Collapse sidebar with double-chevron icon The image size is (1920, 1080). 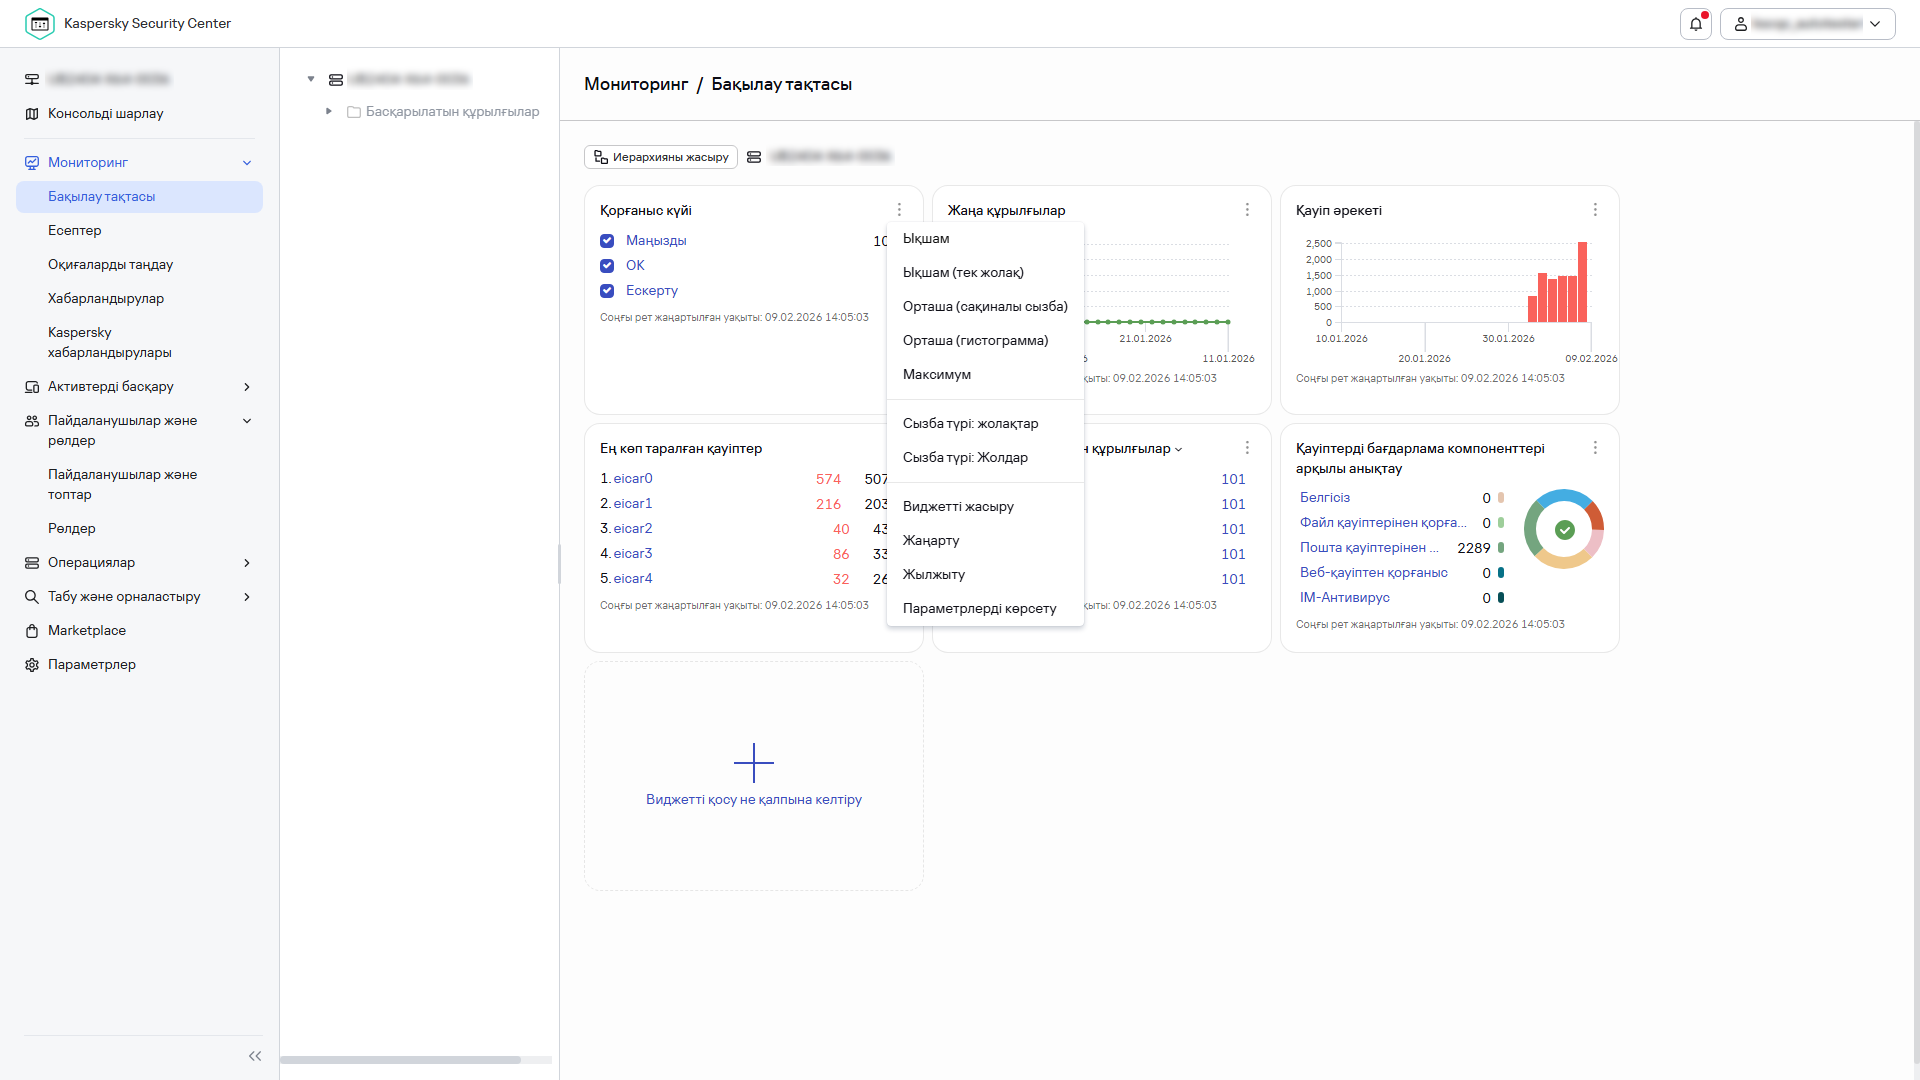tap(255, 1056)
